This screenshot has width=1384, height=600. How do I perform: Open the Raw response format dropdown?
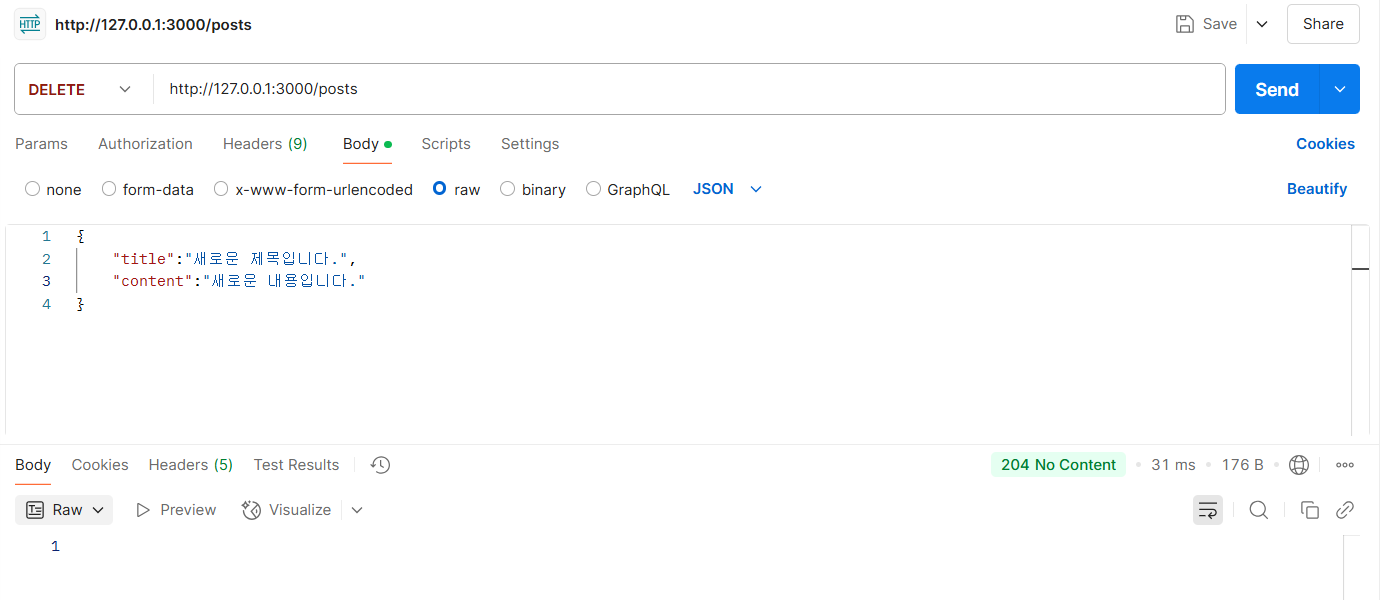tap(64, 510)
